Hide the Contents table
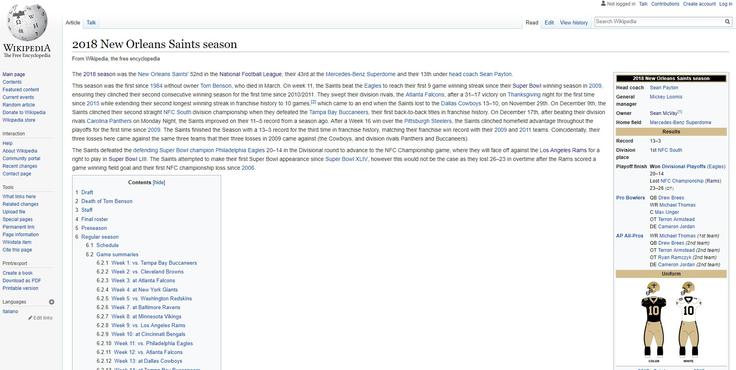736x370 pixels. click(159, 182)
